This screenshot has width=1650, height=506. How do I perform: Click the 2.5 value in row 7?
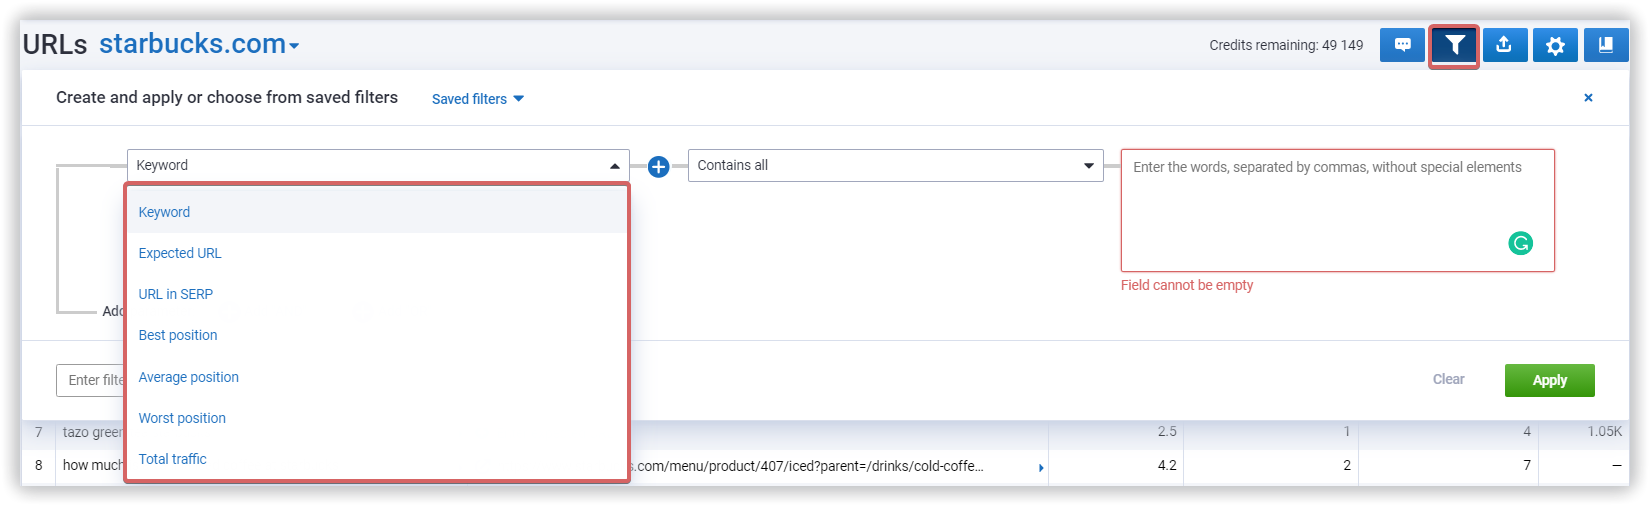[1167, 431]
